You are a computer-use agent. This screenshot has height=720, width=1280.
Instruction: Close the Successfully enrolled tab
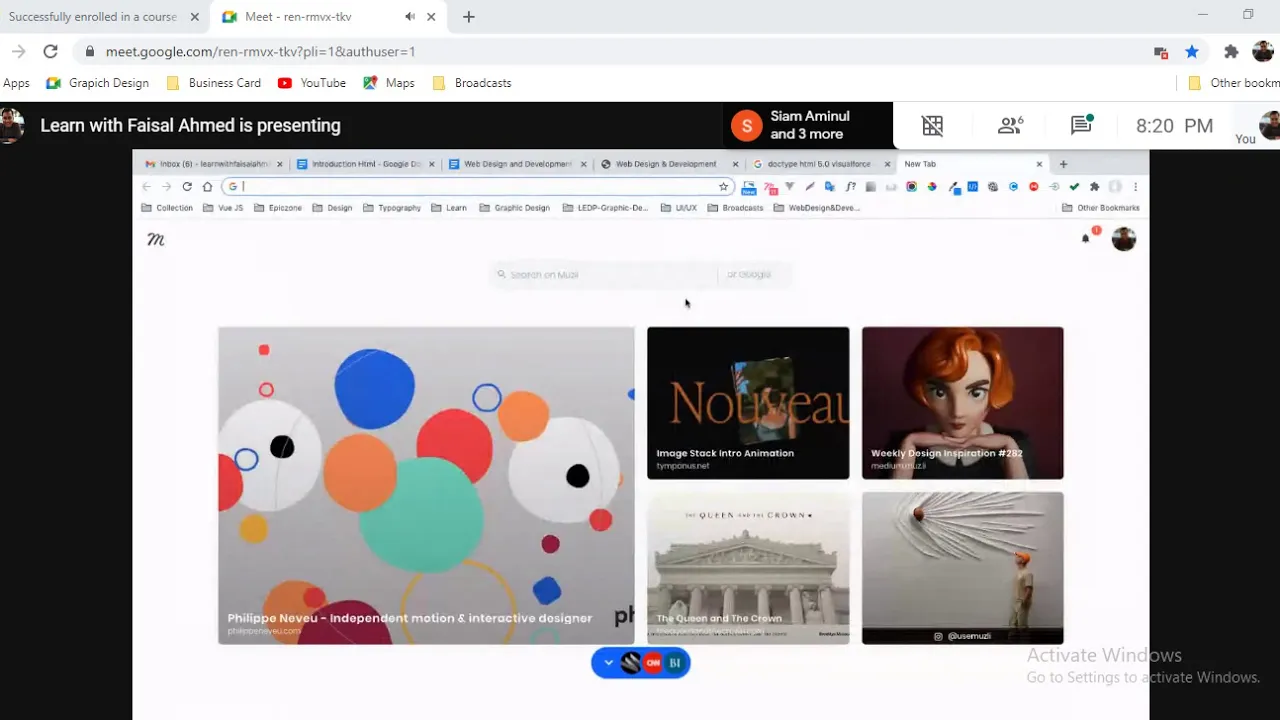click(x=195, y=16)
